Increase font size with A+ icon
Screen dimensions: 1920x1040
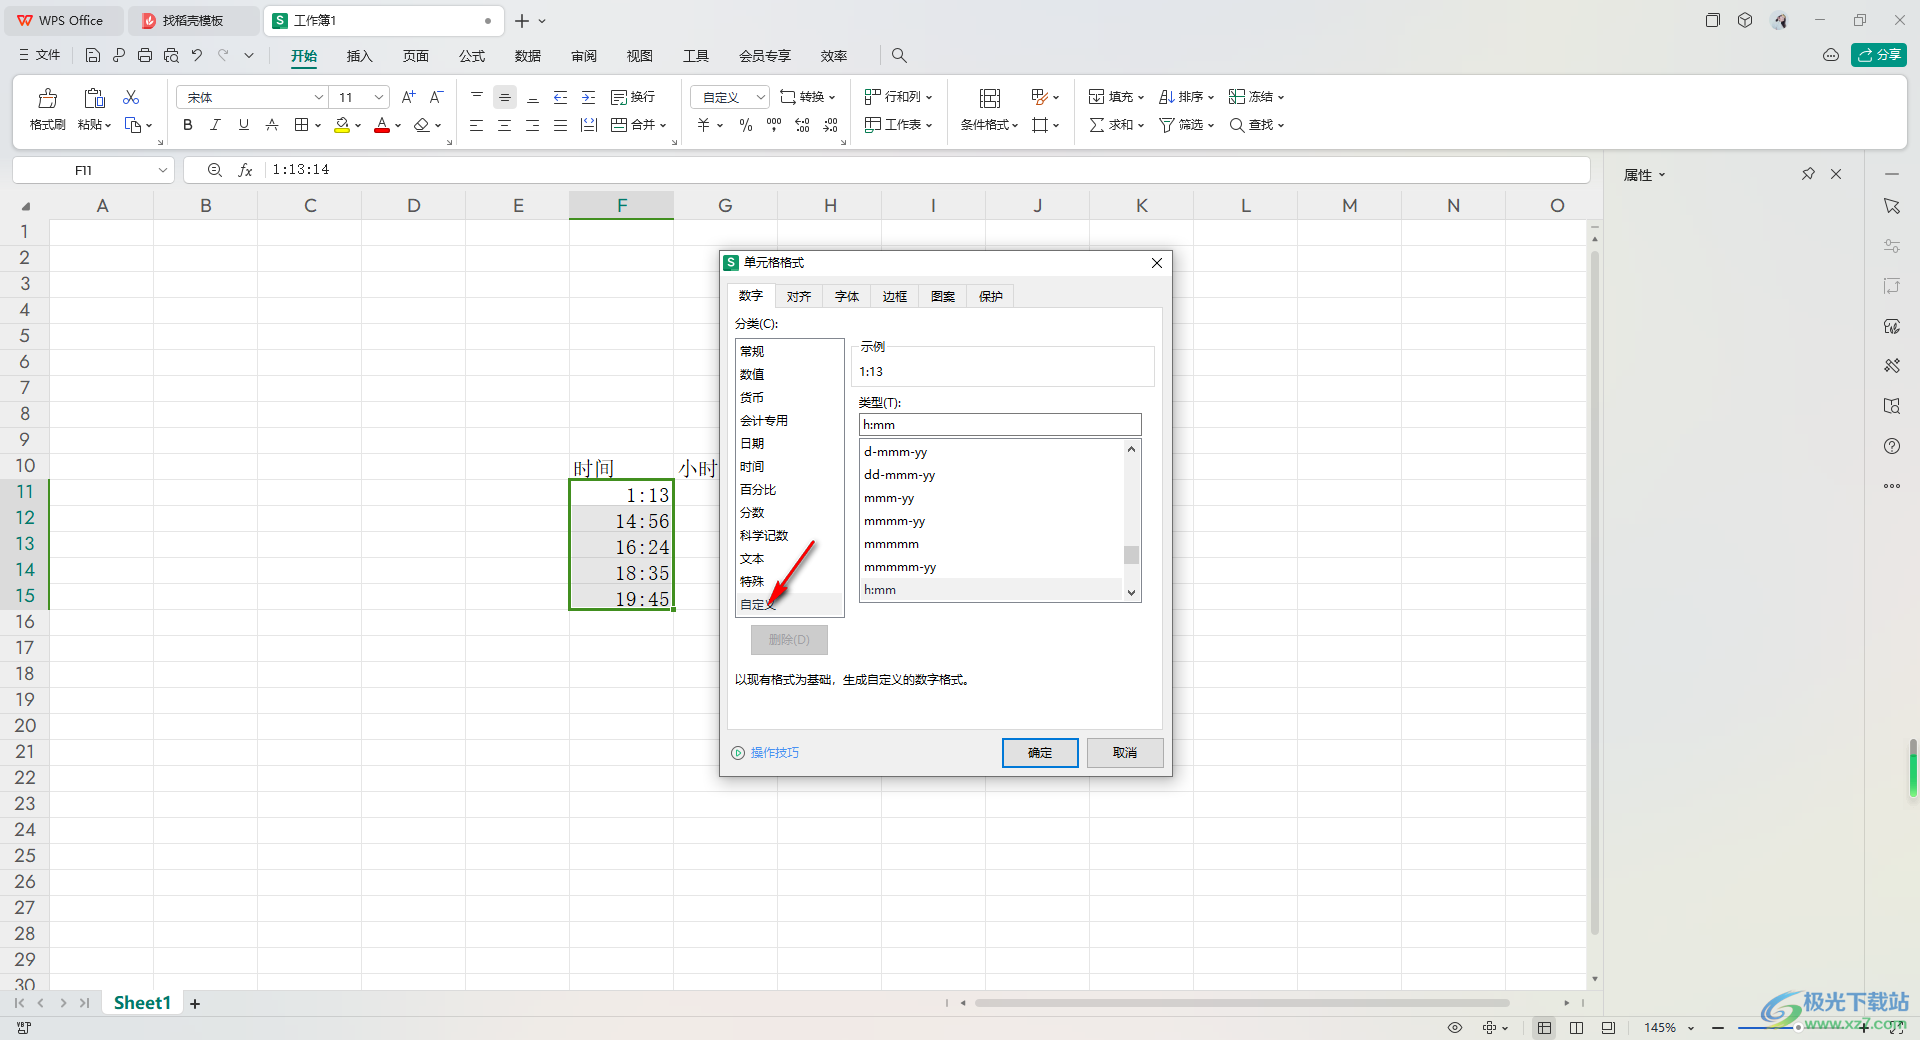408,97
